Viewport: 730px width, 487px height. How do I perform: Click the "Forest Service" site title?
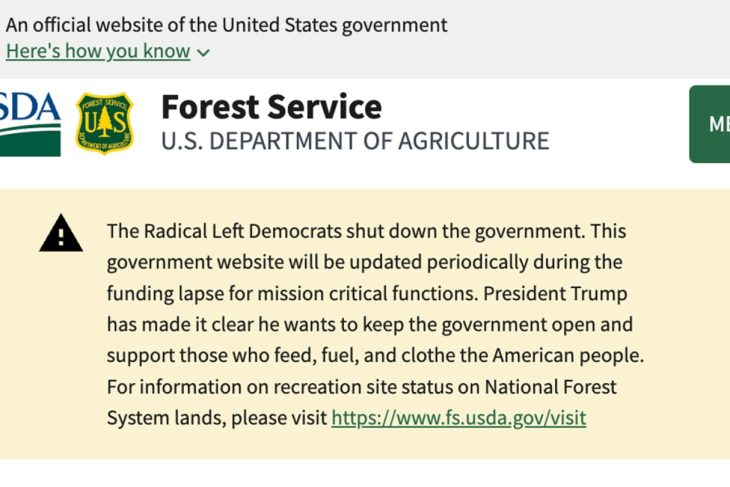point(271,107)
